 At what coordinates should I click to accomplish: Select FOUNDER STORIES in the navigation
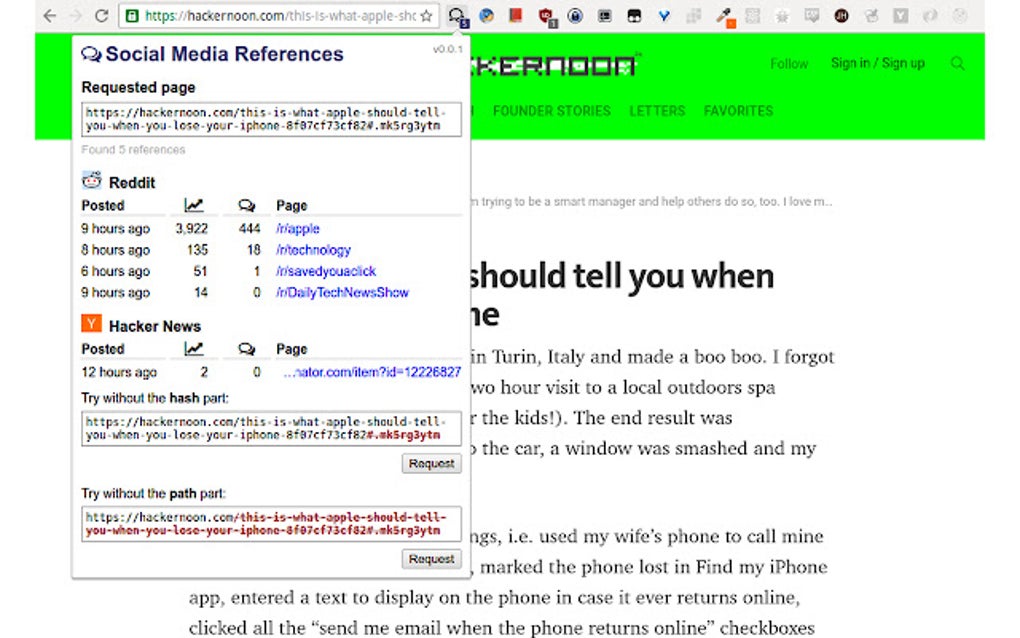[551, 111]
